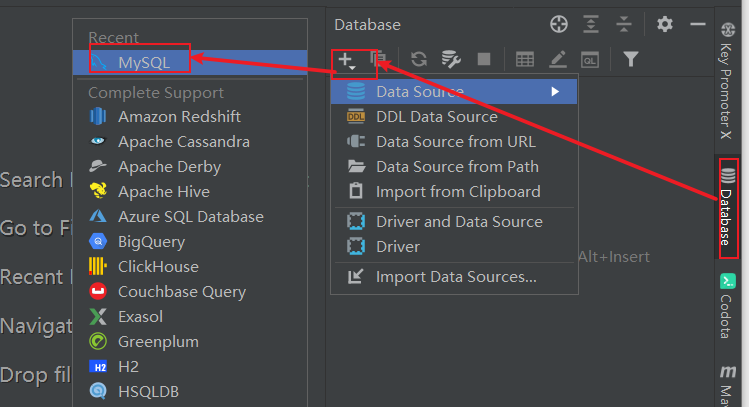Select Apache Derby data source
Viewport: 749px width, 407px height.
pos(190,167)
